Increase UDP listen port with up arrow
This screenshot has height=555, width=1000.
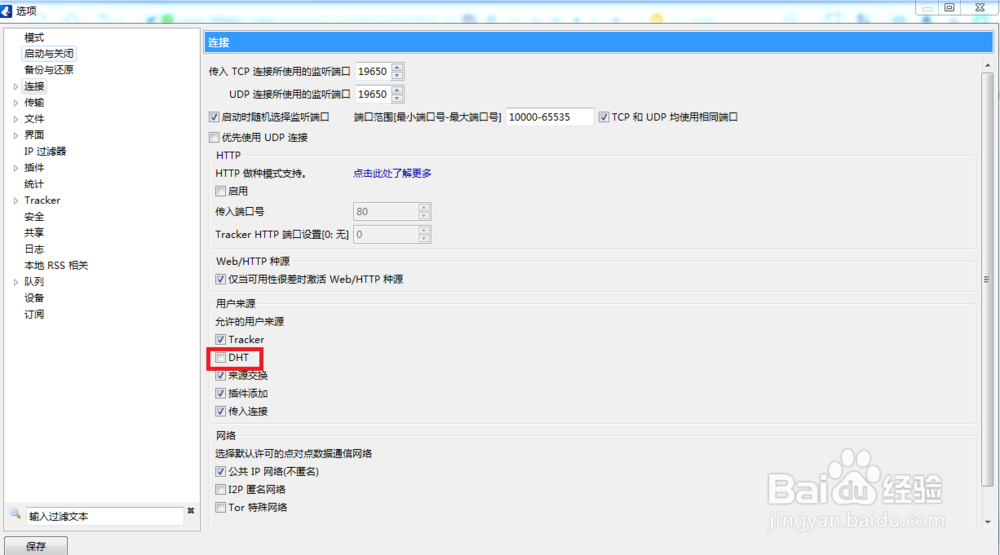pyautogui.click(x=397, y=91)
